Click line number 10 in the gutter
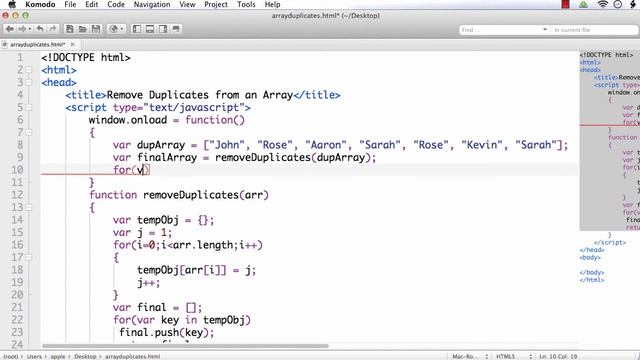Image resolution: width=640 pixels, height=360 pixels. 17,170
